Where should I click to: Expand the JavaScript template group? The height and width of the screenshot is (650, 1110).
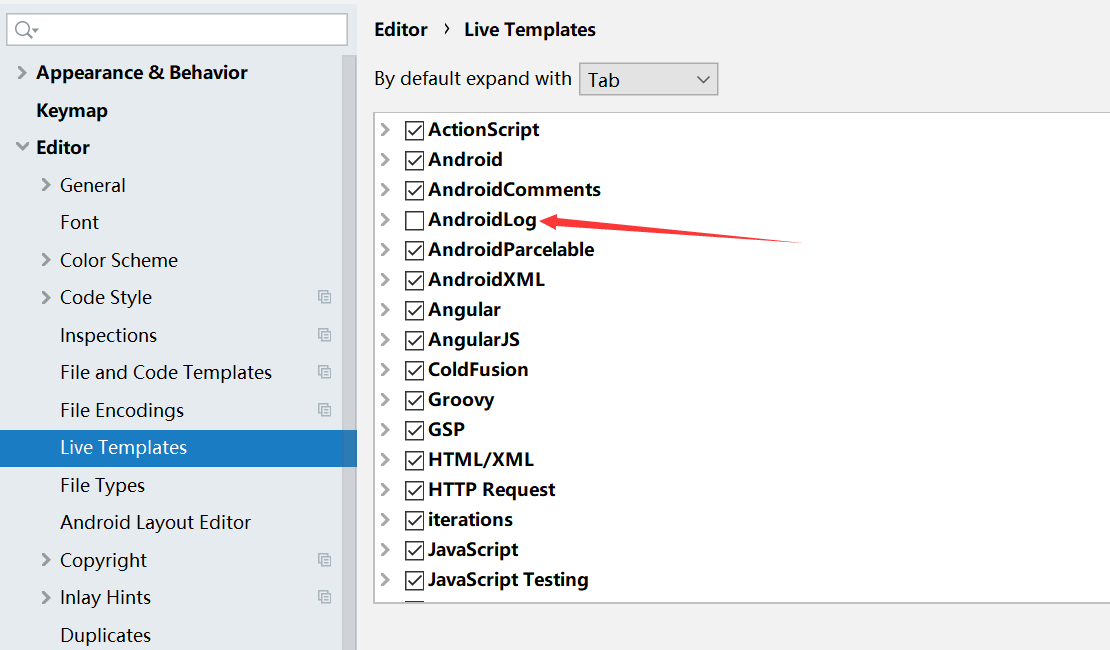[x=385, y=550]
